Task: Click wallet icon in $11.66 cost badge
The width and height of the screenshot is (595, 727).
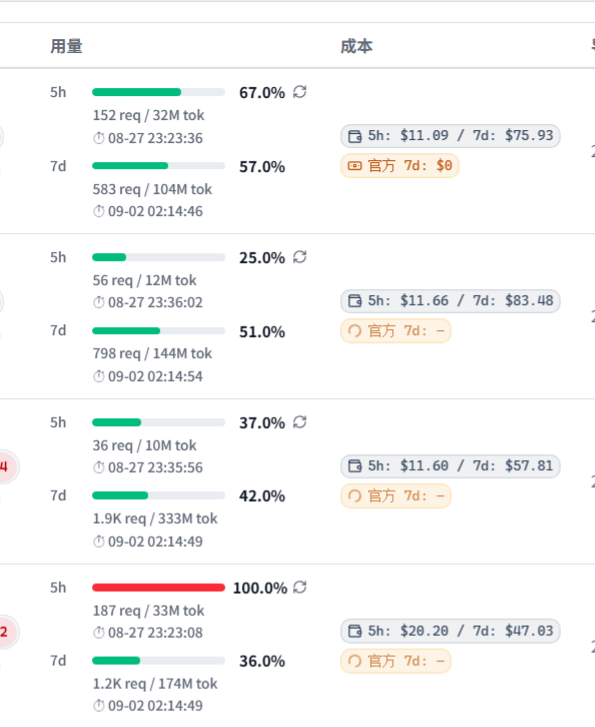Action: 355,301
